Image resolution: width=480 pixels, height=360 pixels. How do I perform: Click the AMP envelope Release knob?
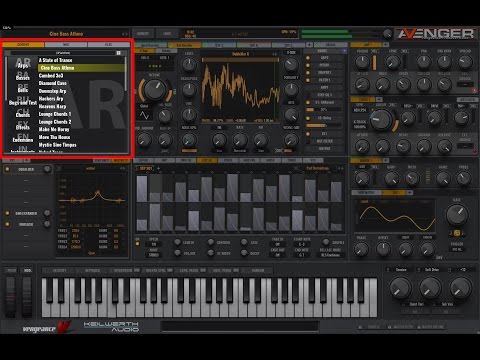point(444,84)
